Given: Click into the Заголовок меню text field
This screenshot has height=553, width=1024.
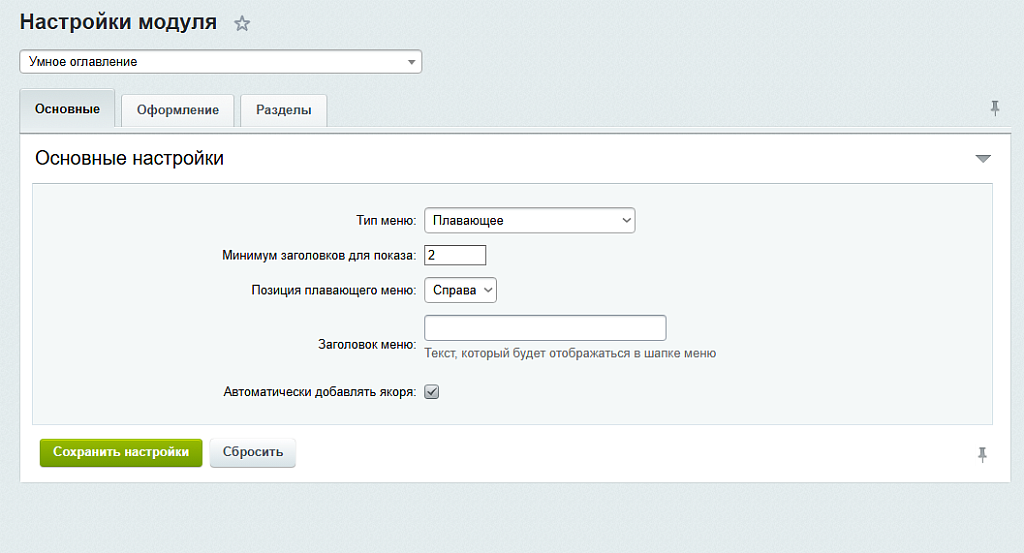Looking at the screenshot, I should pyautogui.click(x=545, y=328).
